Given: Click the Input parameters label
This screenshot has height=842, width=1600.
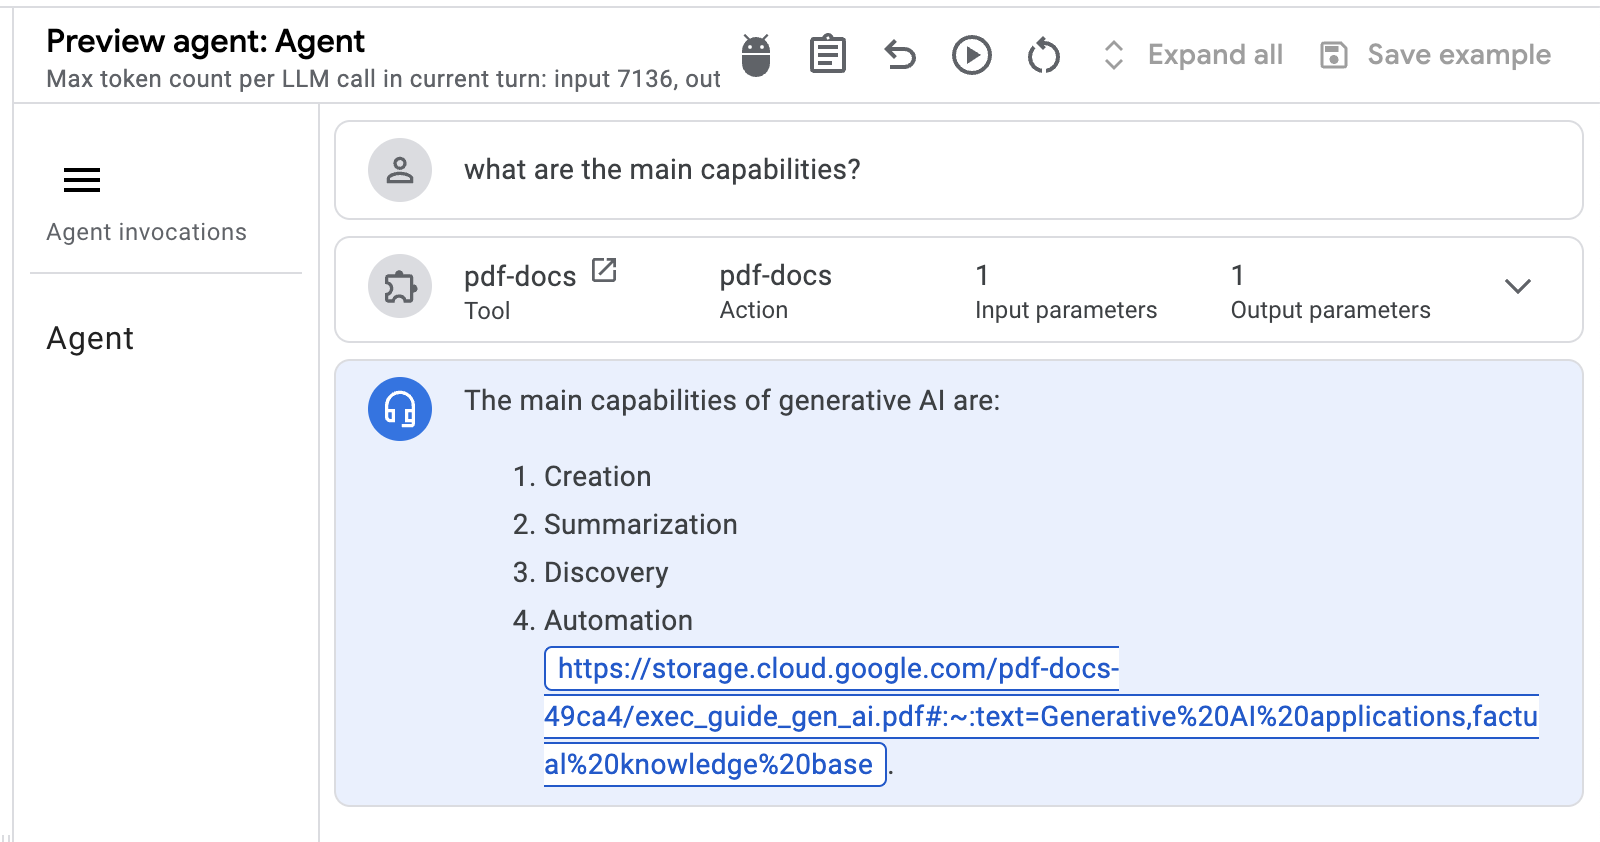Looking at the screenshot, I should pyautogui.click(x=1066, y=311).
